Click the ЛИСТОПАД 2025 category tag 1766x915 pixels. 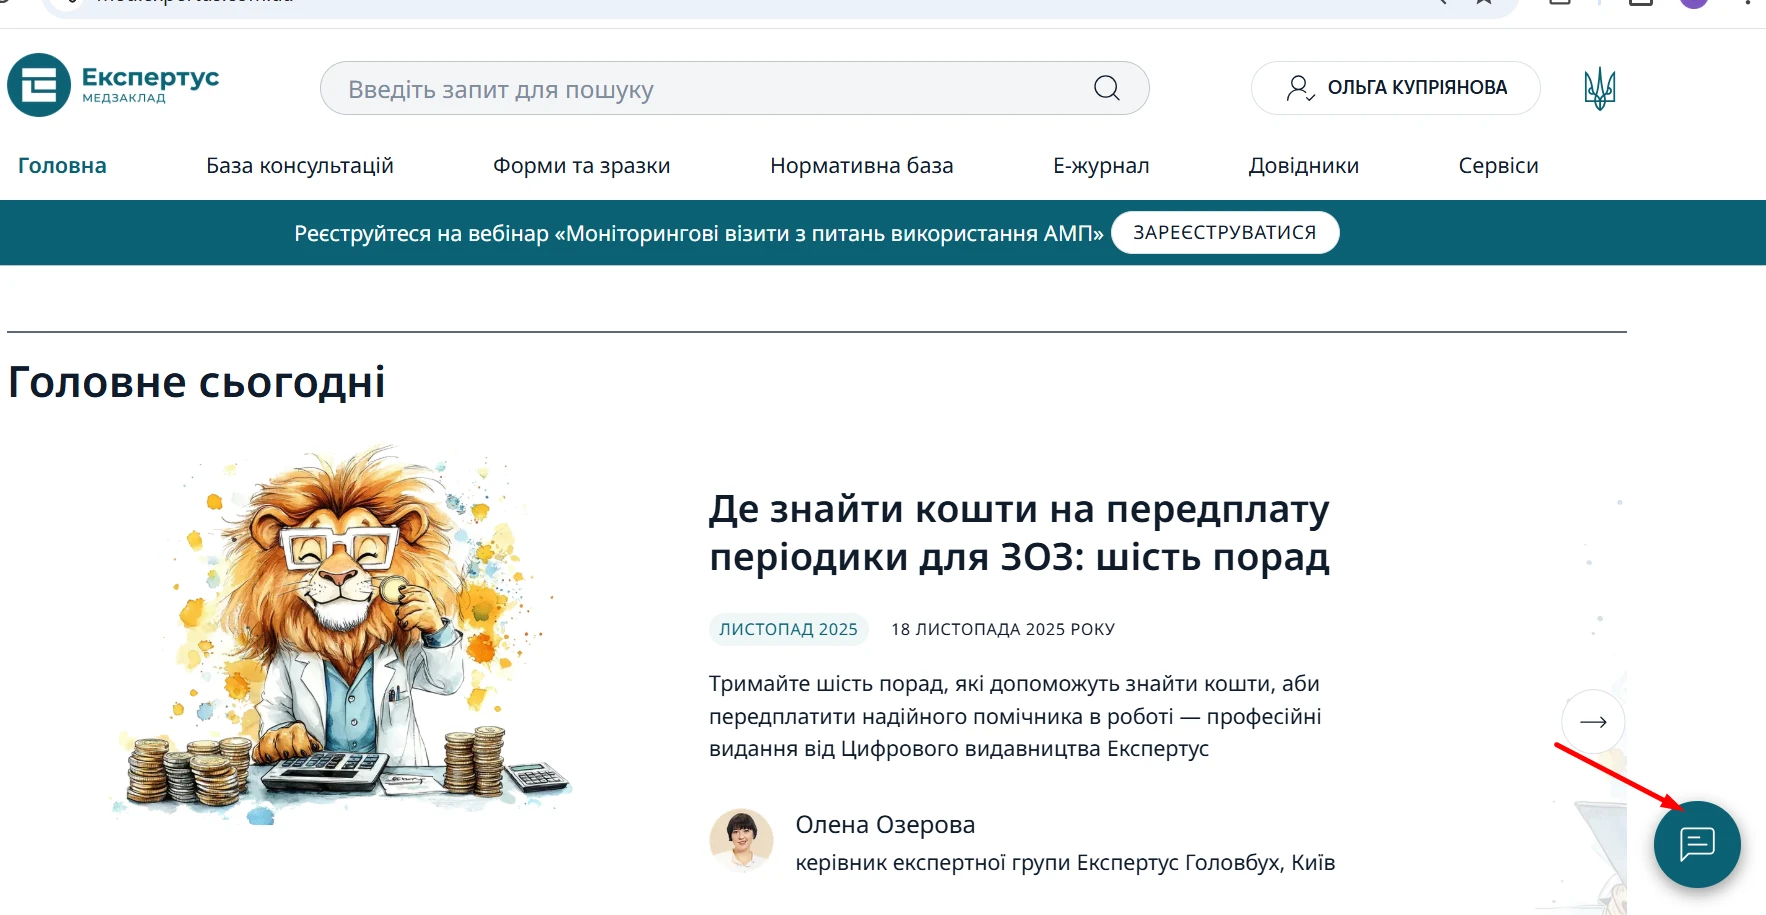pos(787,629)
